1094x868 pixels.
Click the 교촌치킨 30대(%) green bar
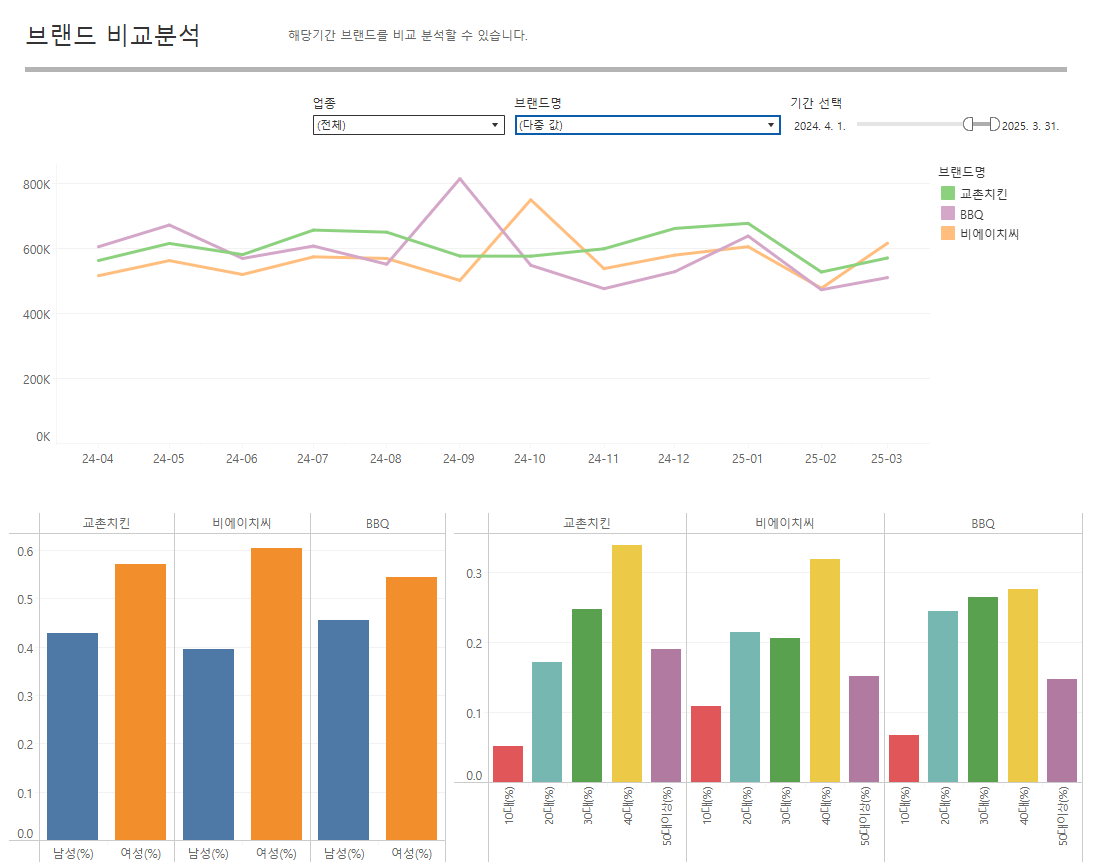pos(587,696)
